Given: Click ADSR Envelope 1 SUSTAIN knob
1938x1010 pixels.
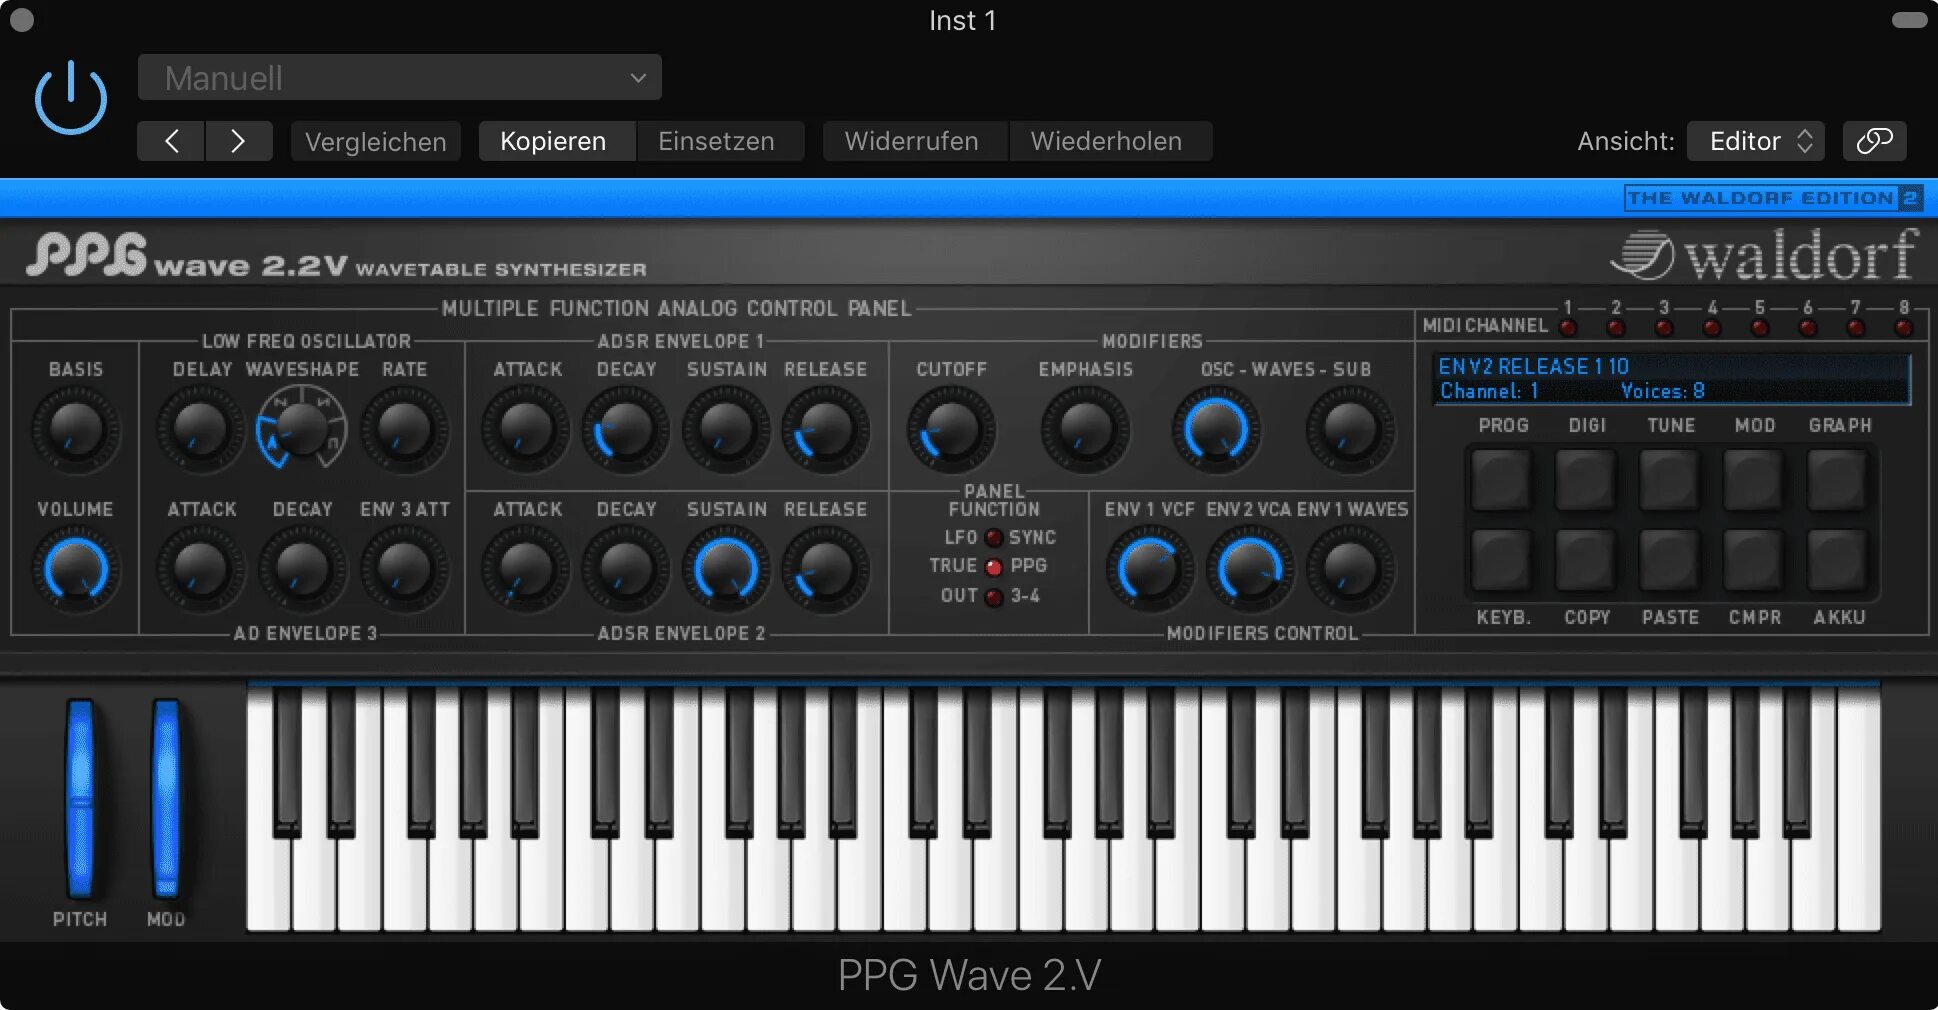Looking at the screenshot, I should 726,429.
